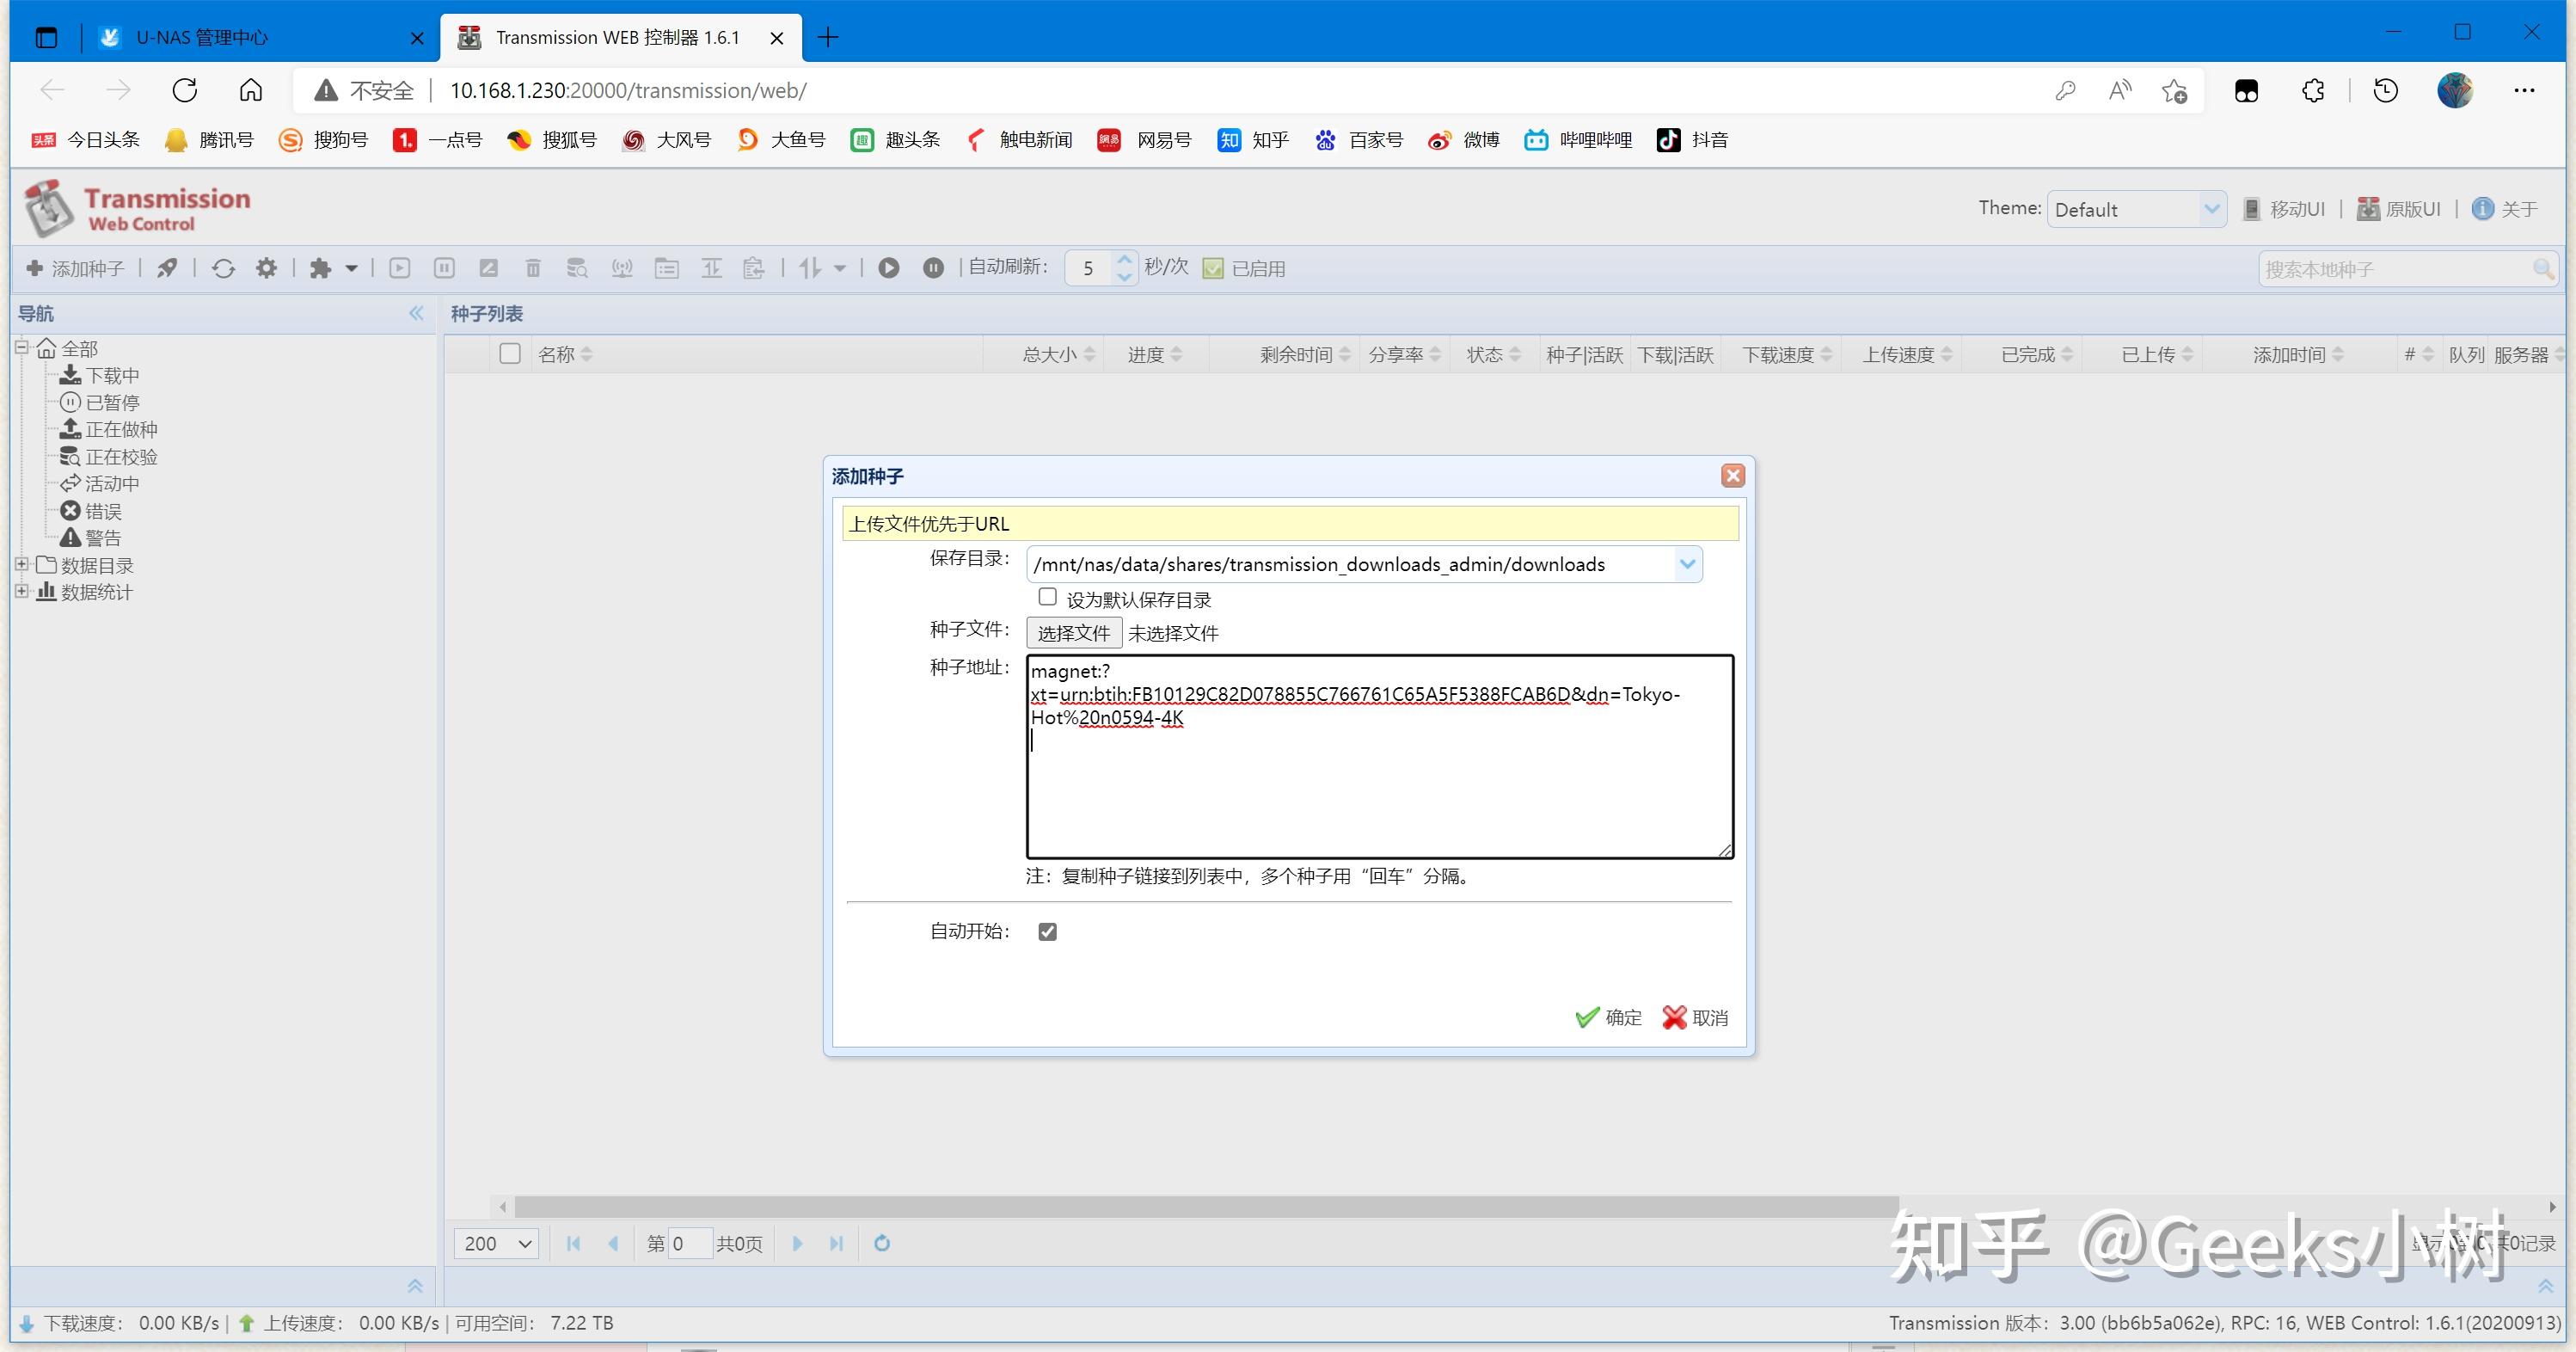Click the green checkmark 确定 button

pyautogui.click(x=1608, y=1017)
